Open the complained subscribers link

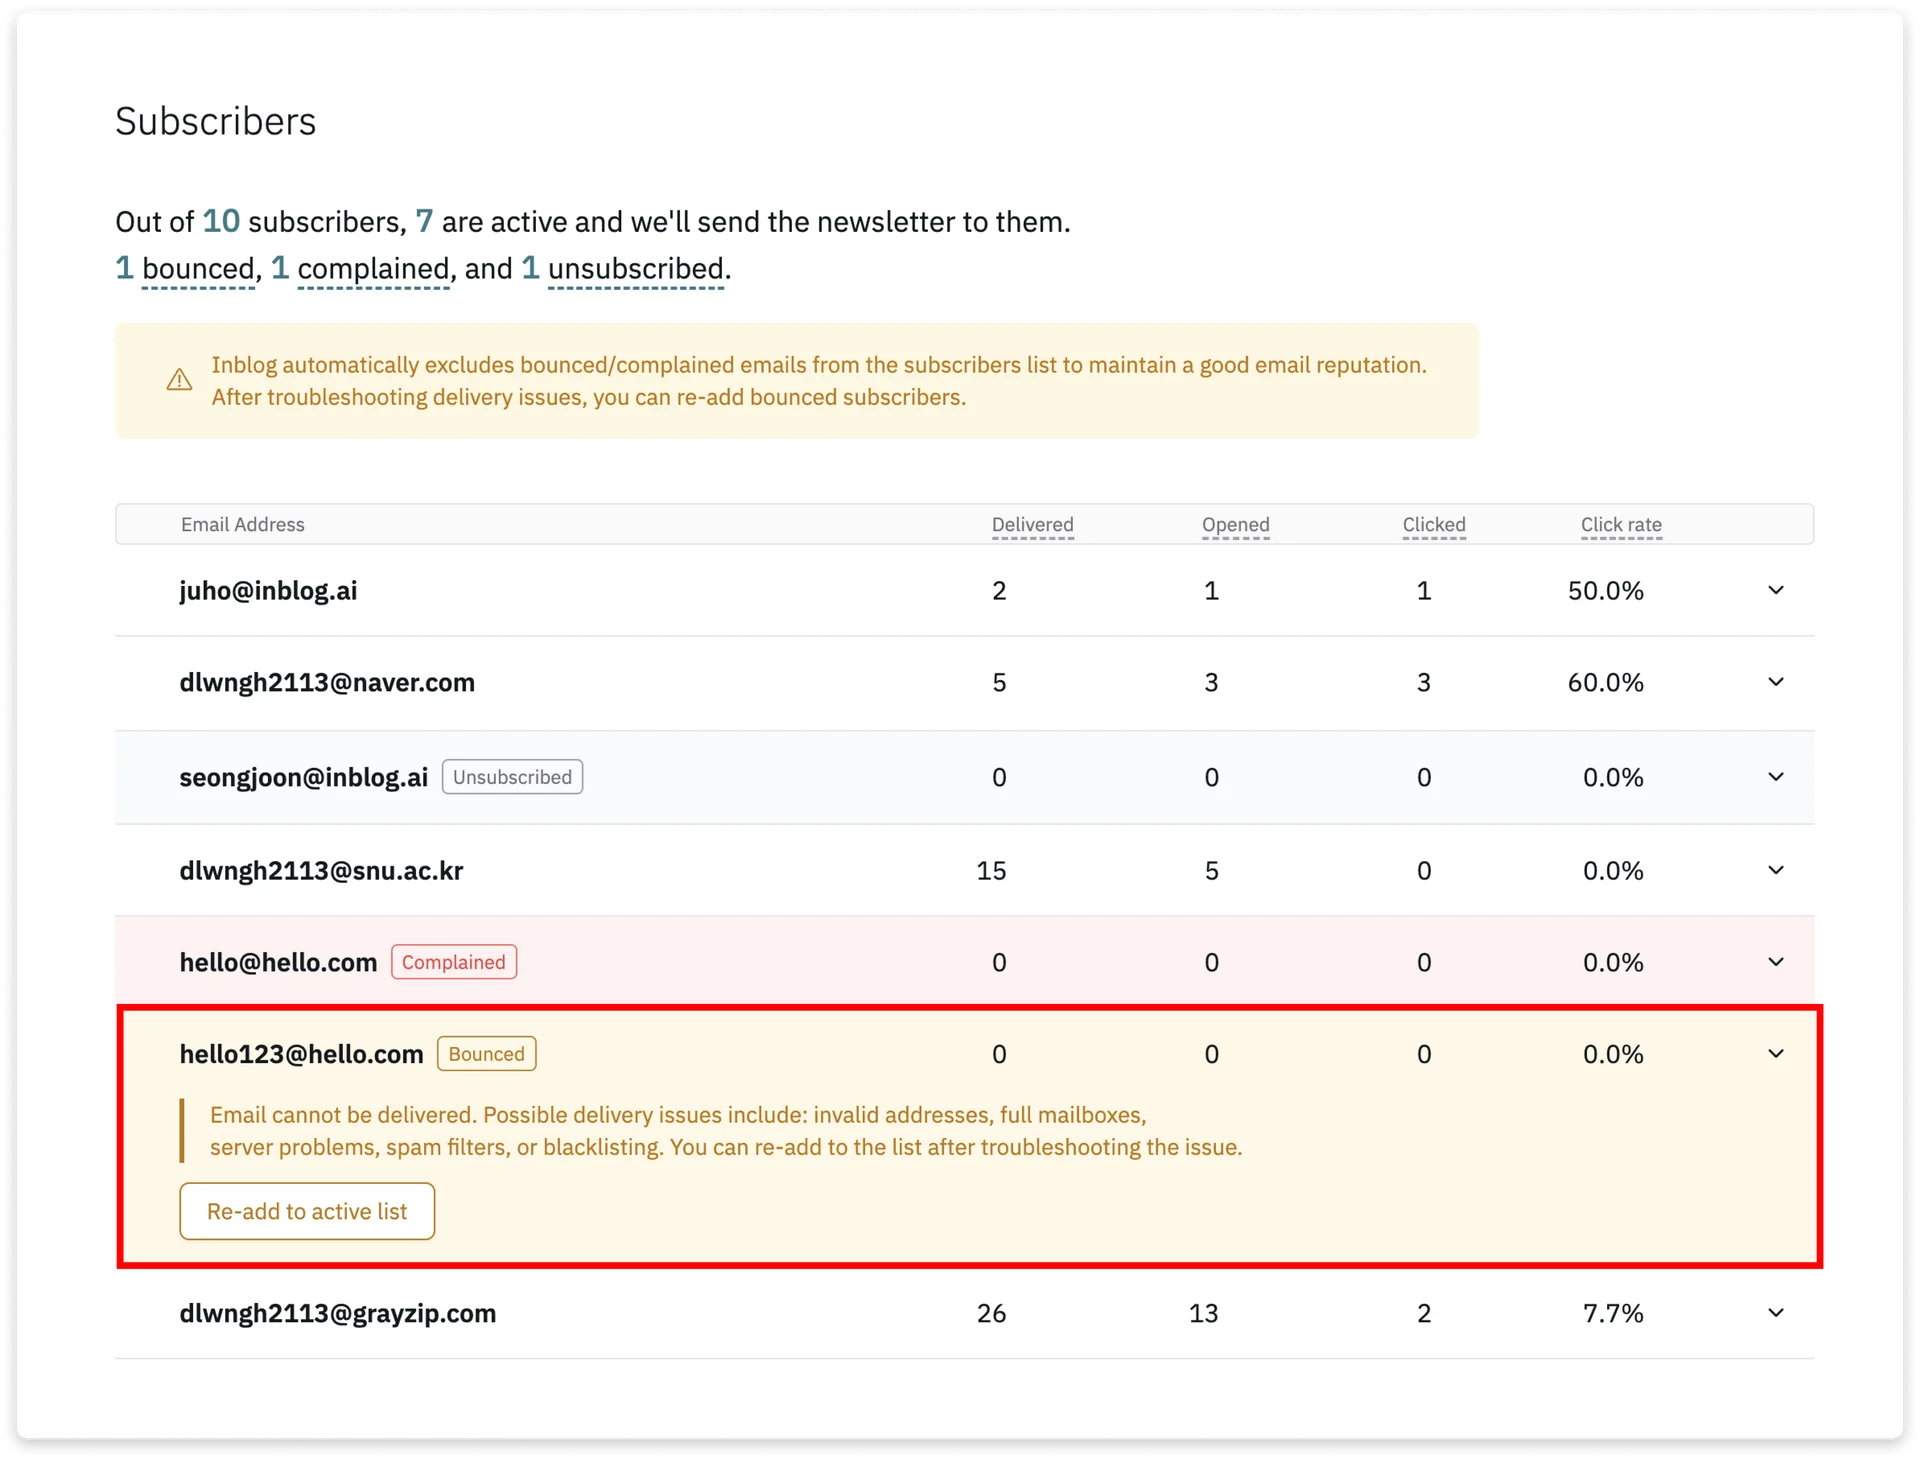tap(372, 268)
